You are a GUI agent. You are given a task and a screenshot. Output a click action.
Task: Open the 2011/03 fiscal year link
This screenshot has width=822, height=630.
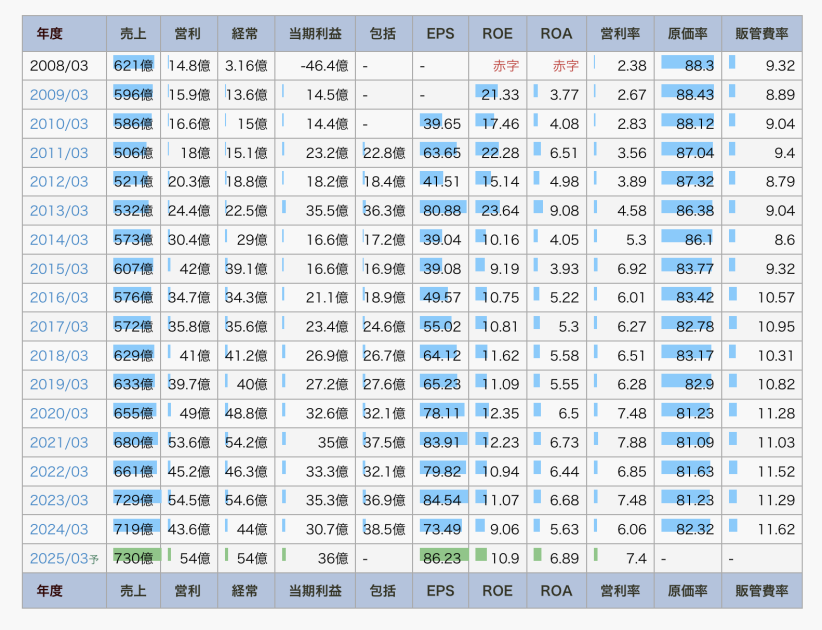pos(59,153)
